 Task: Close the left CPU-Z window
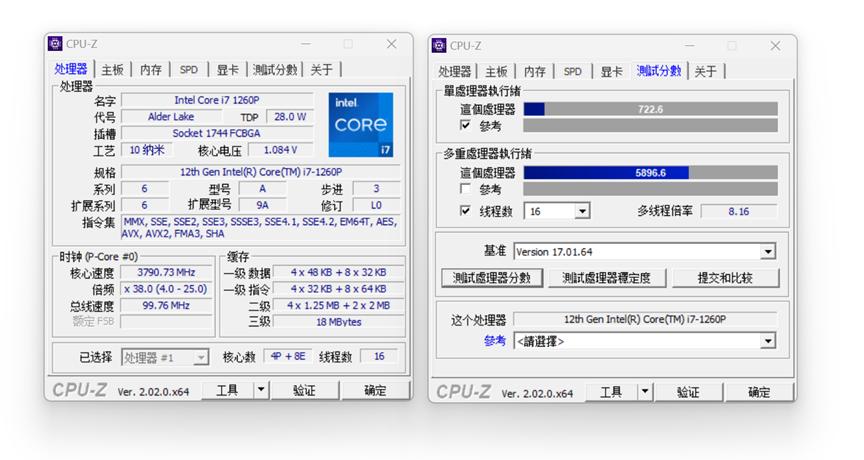pos(391,44)
